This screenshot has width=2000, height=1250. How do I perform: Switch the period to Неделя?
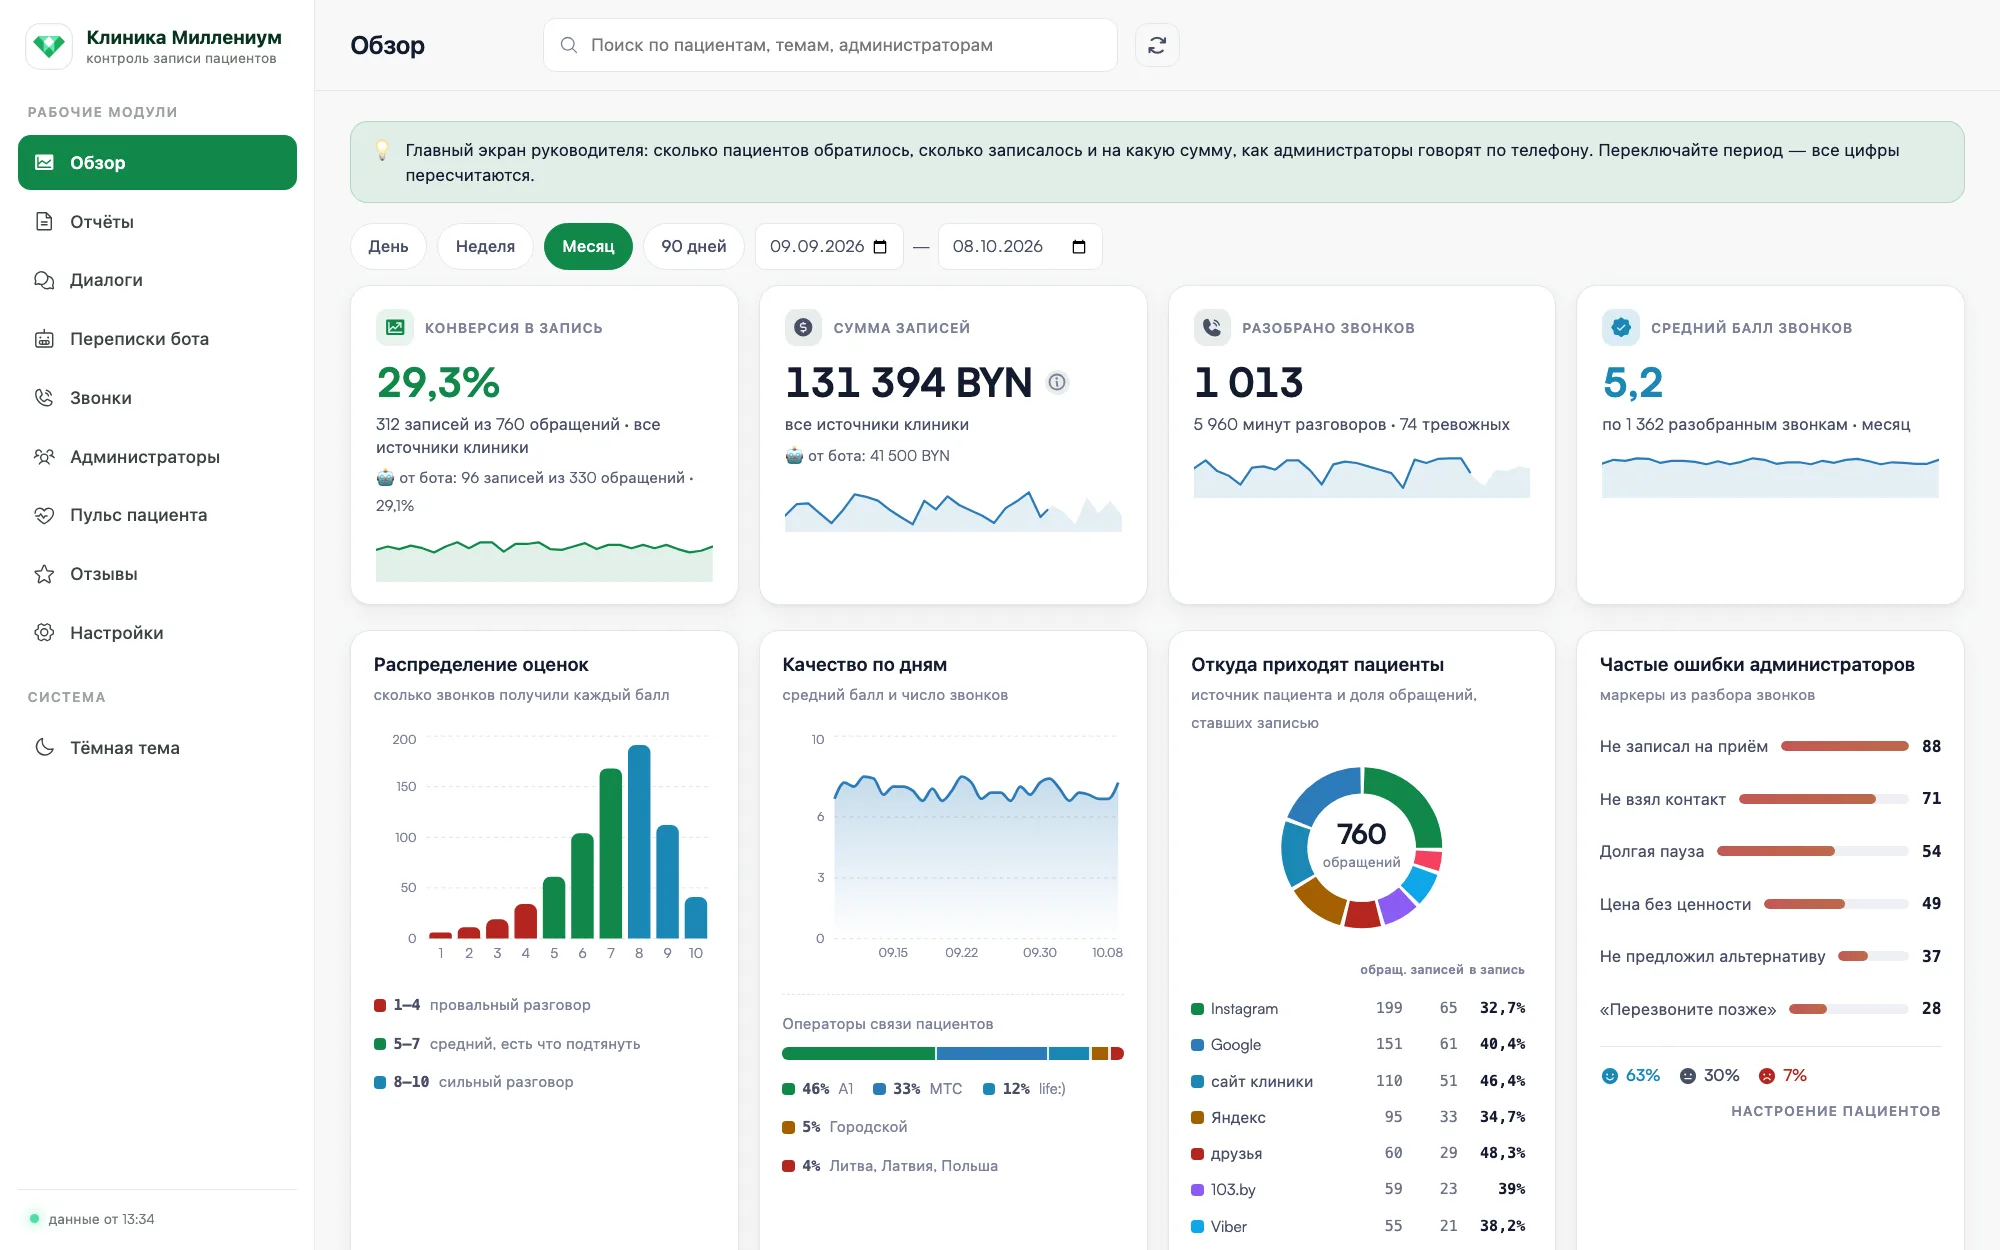click(485, 246)
